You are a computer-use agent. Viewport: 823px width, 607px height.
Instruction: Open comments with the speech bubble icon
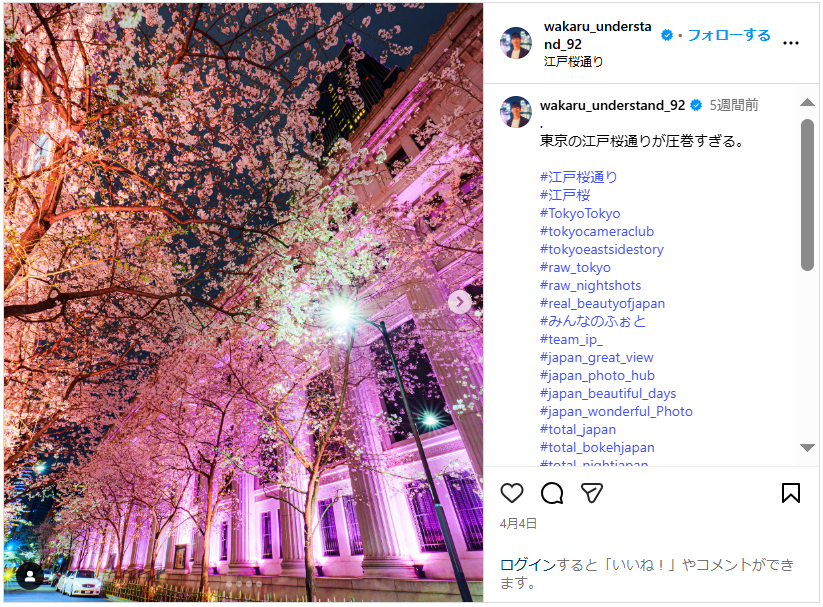click(552, 493)
